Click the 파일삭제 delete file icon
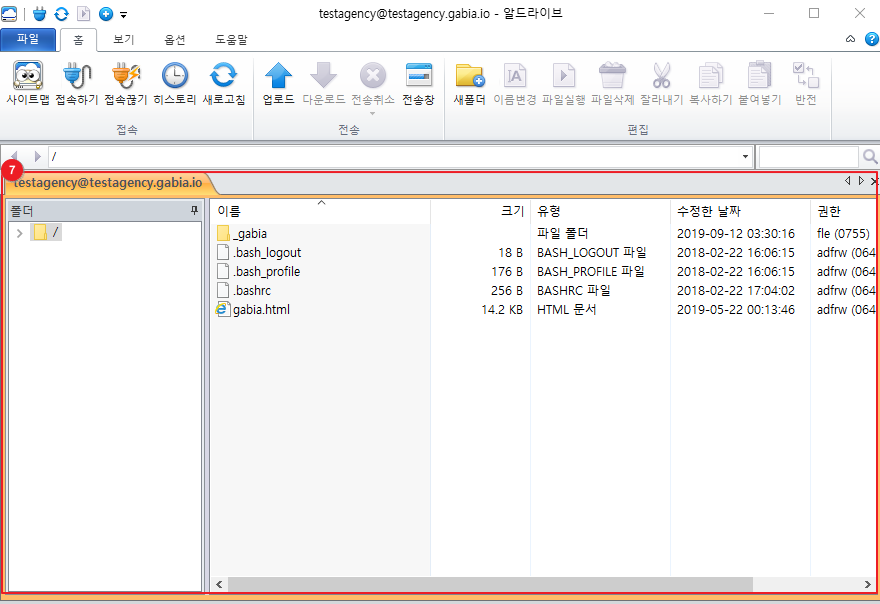880x604 pixels. [612, 83]
